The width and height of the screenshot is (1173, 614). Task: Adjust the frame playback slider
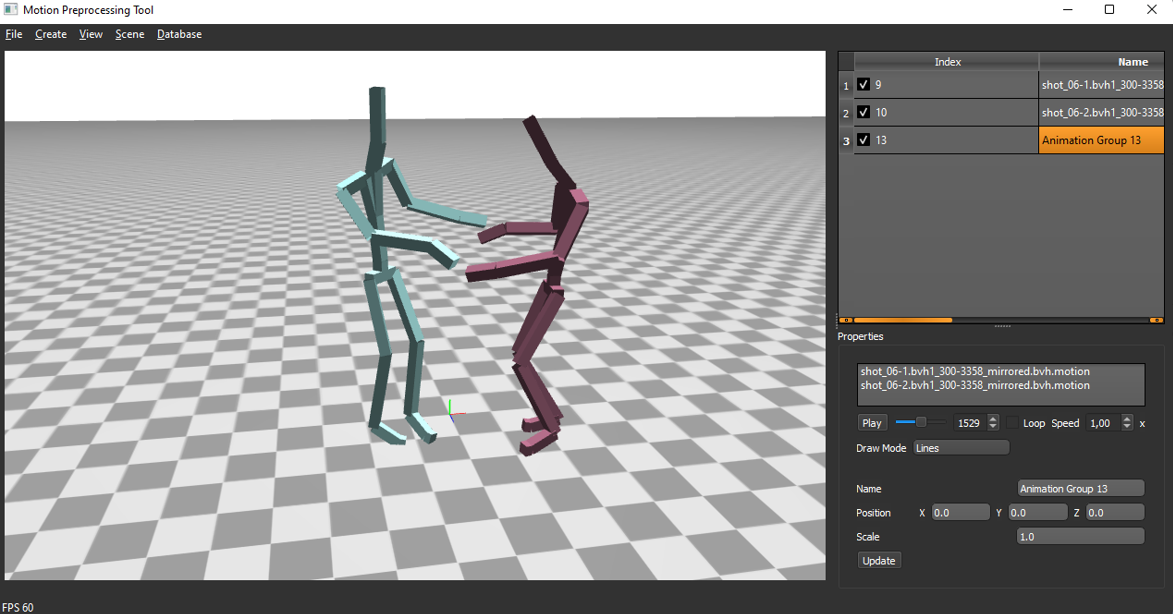point(920,423)
